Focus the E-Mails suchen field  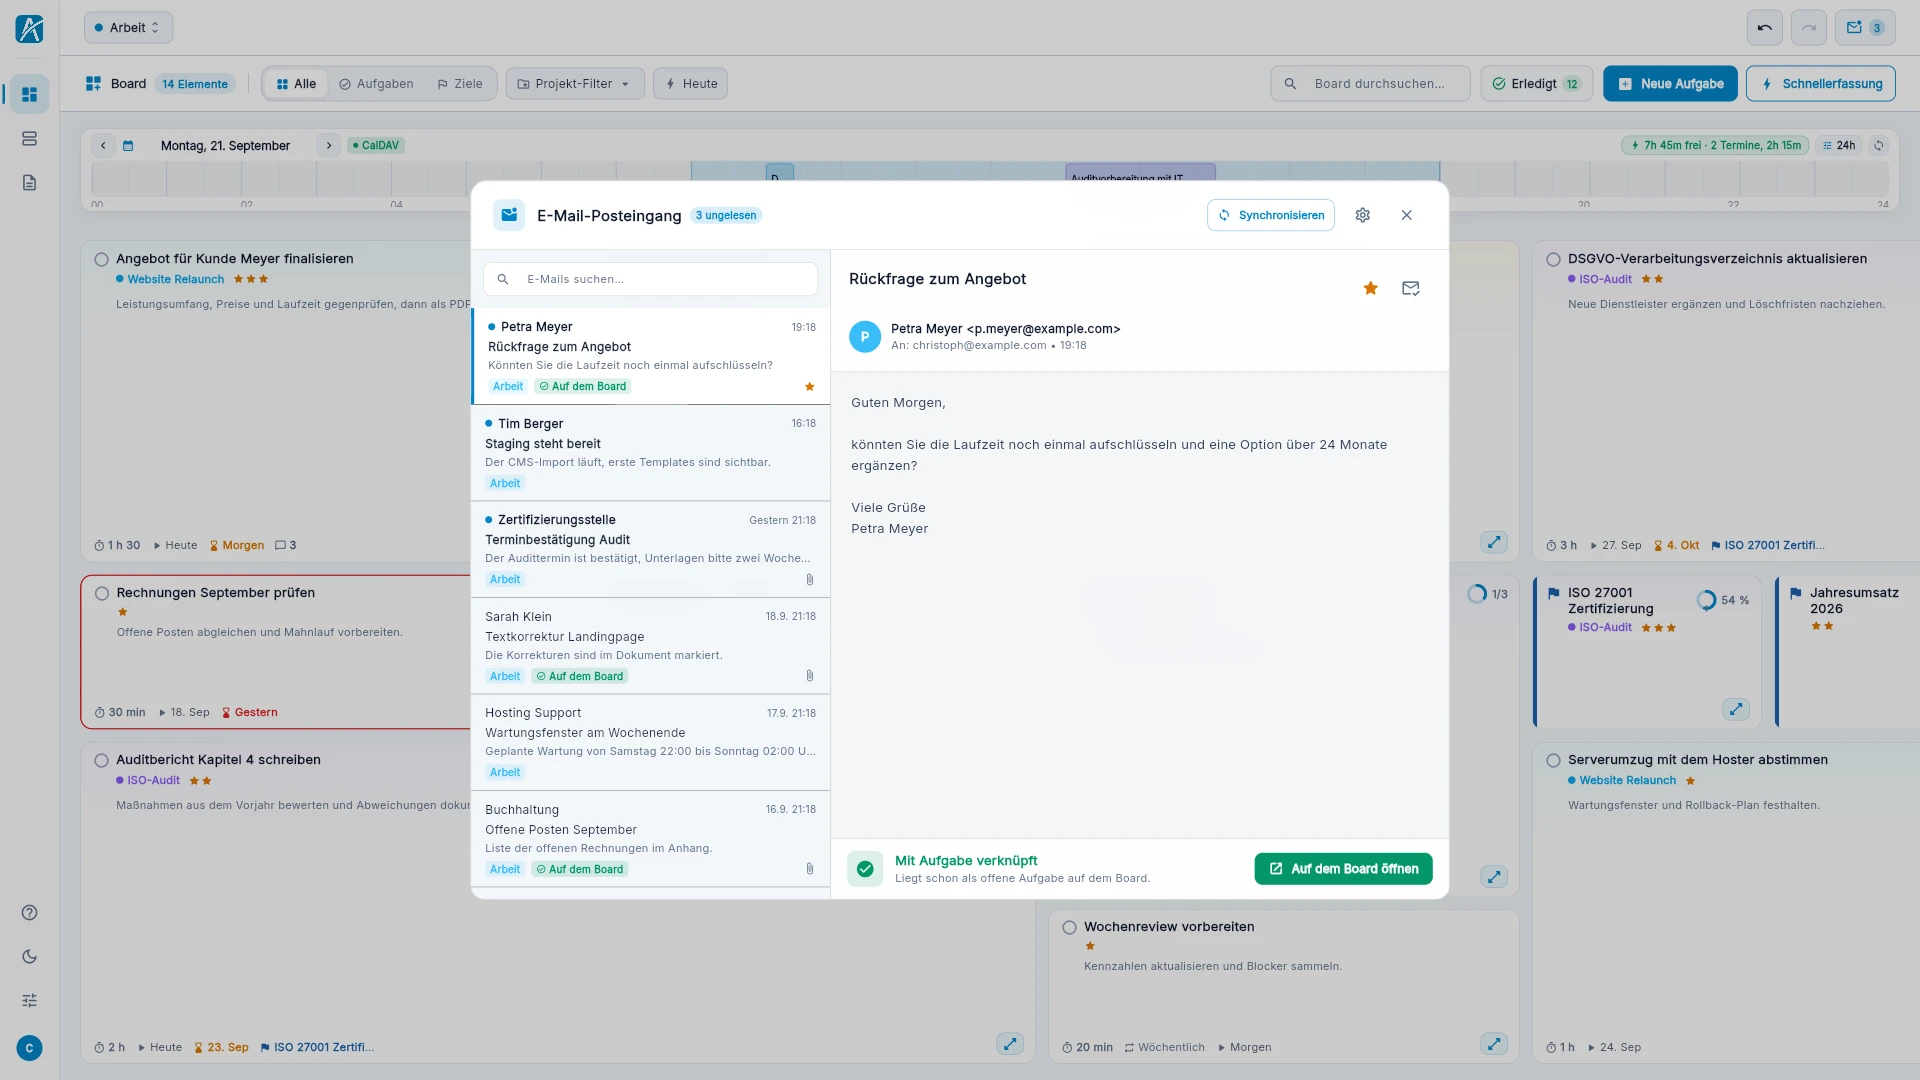coord(650,279)
